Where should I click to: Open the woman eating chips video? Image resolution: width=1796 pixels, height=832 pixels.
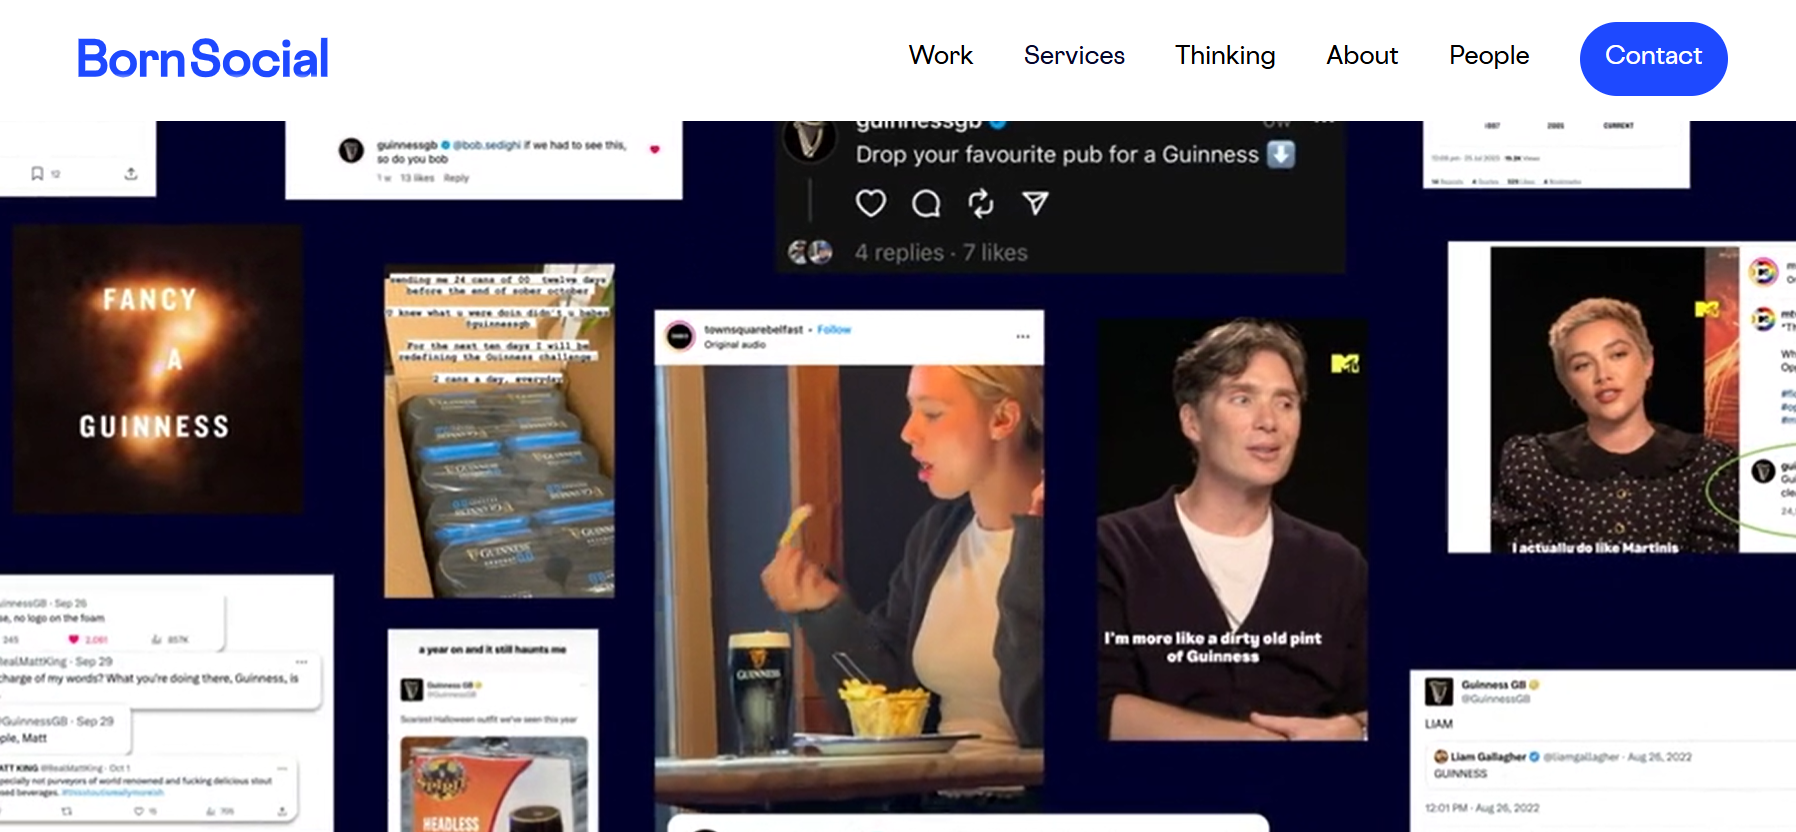(x=849, y=587)
